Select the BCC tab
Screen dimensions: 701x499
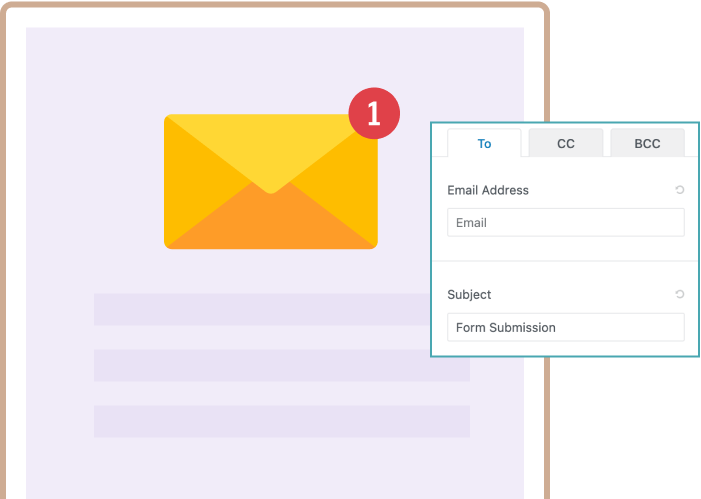click(647, 144)
